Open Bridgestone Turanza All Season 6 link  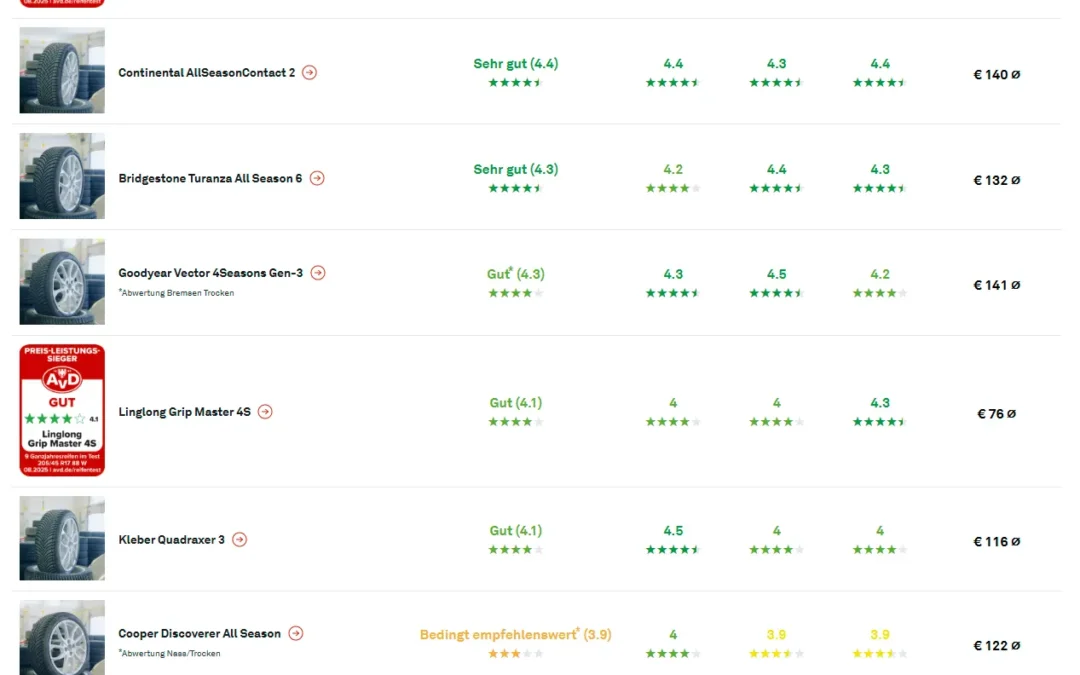point(210,179)
